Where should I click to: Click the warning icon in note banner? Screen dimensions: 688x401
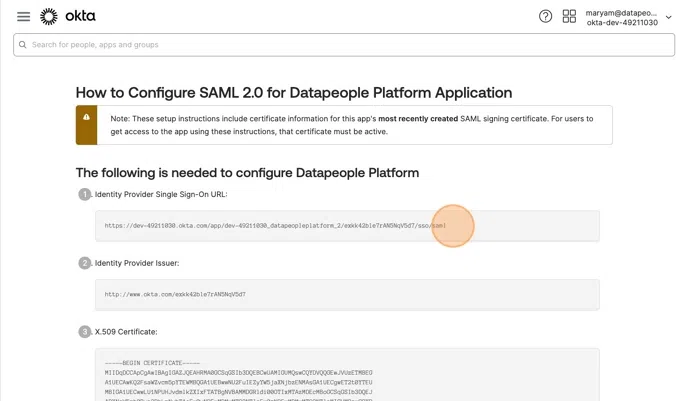tap(86, 118)
